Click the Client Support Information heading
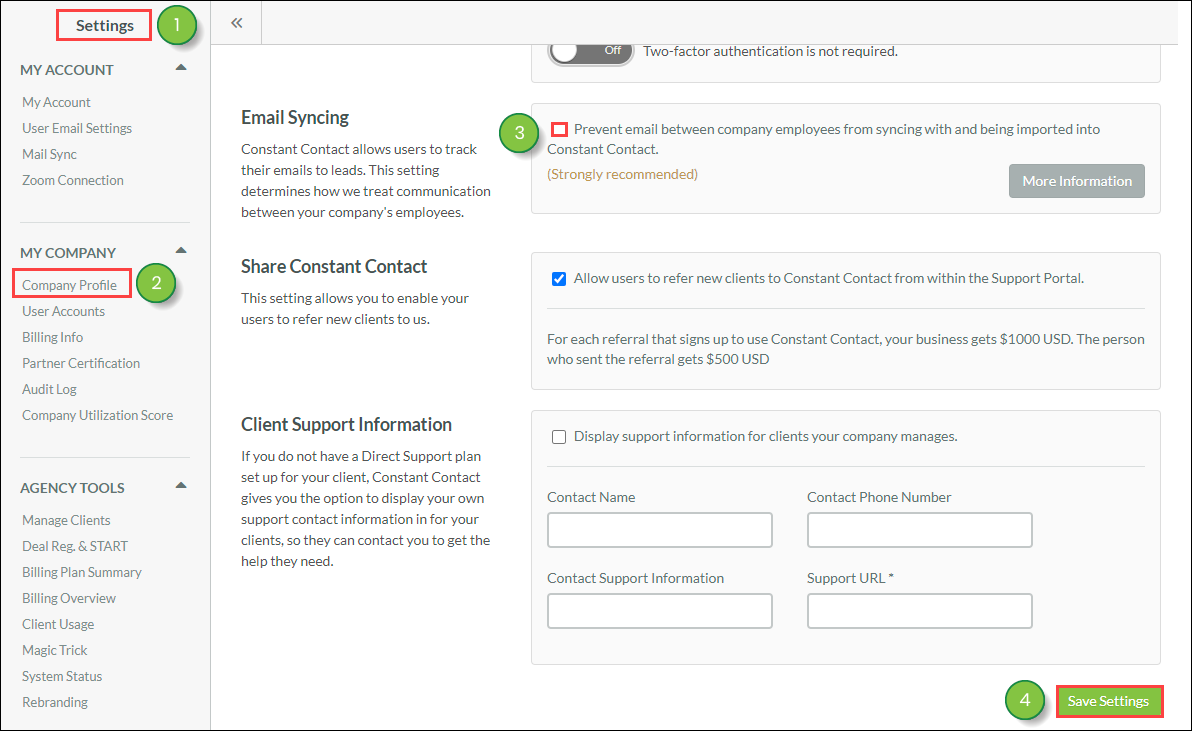This screenshot has height=731, width=1192. tap(346, 425)
